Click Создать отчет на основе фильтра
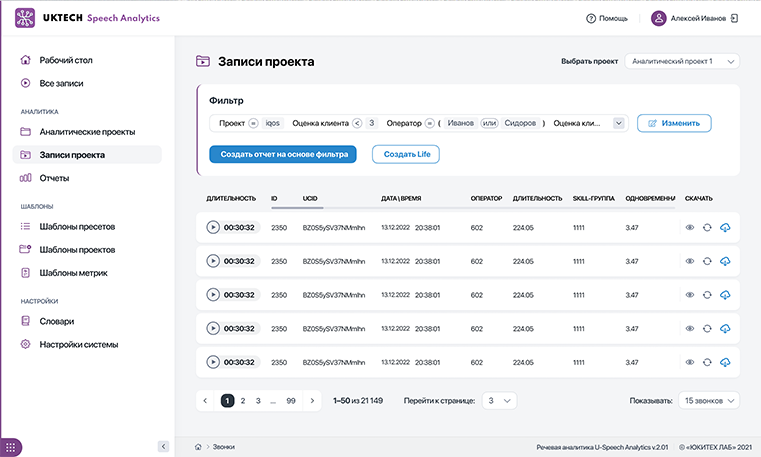Image resolution: width=761 pixels, height=457 pixels. (284, 154)
